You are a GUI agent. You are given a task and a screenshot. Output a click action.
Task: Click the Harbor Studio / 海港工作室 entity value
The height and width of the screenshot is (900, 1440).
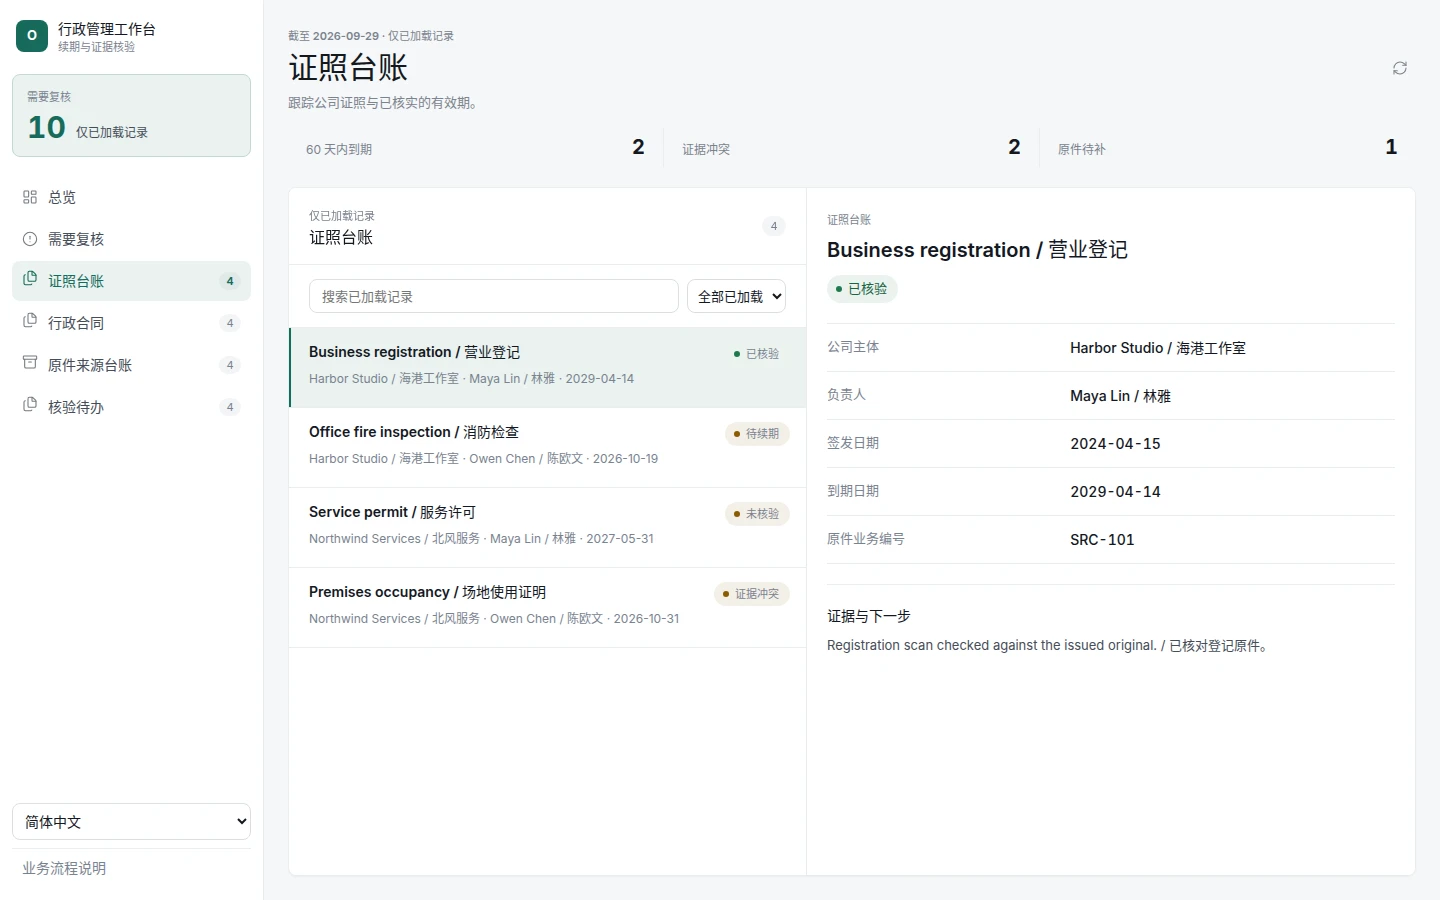(x=1158, y=348)
